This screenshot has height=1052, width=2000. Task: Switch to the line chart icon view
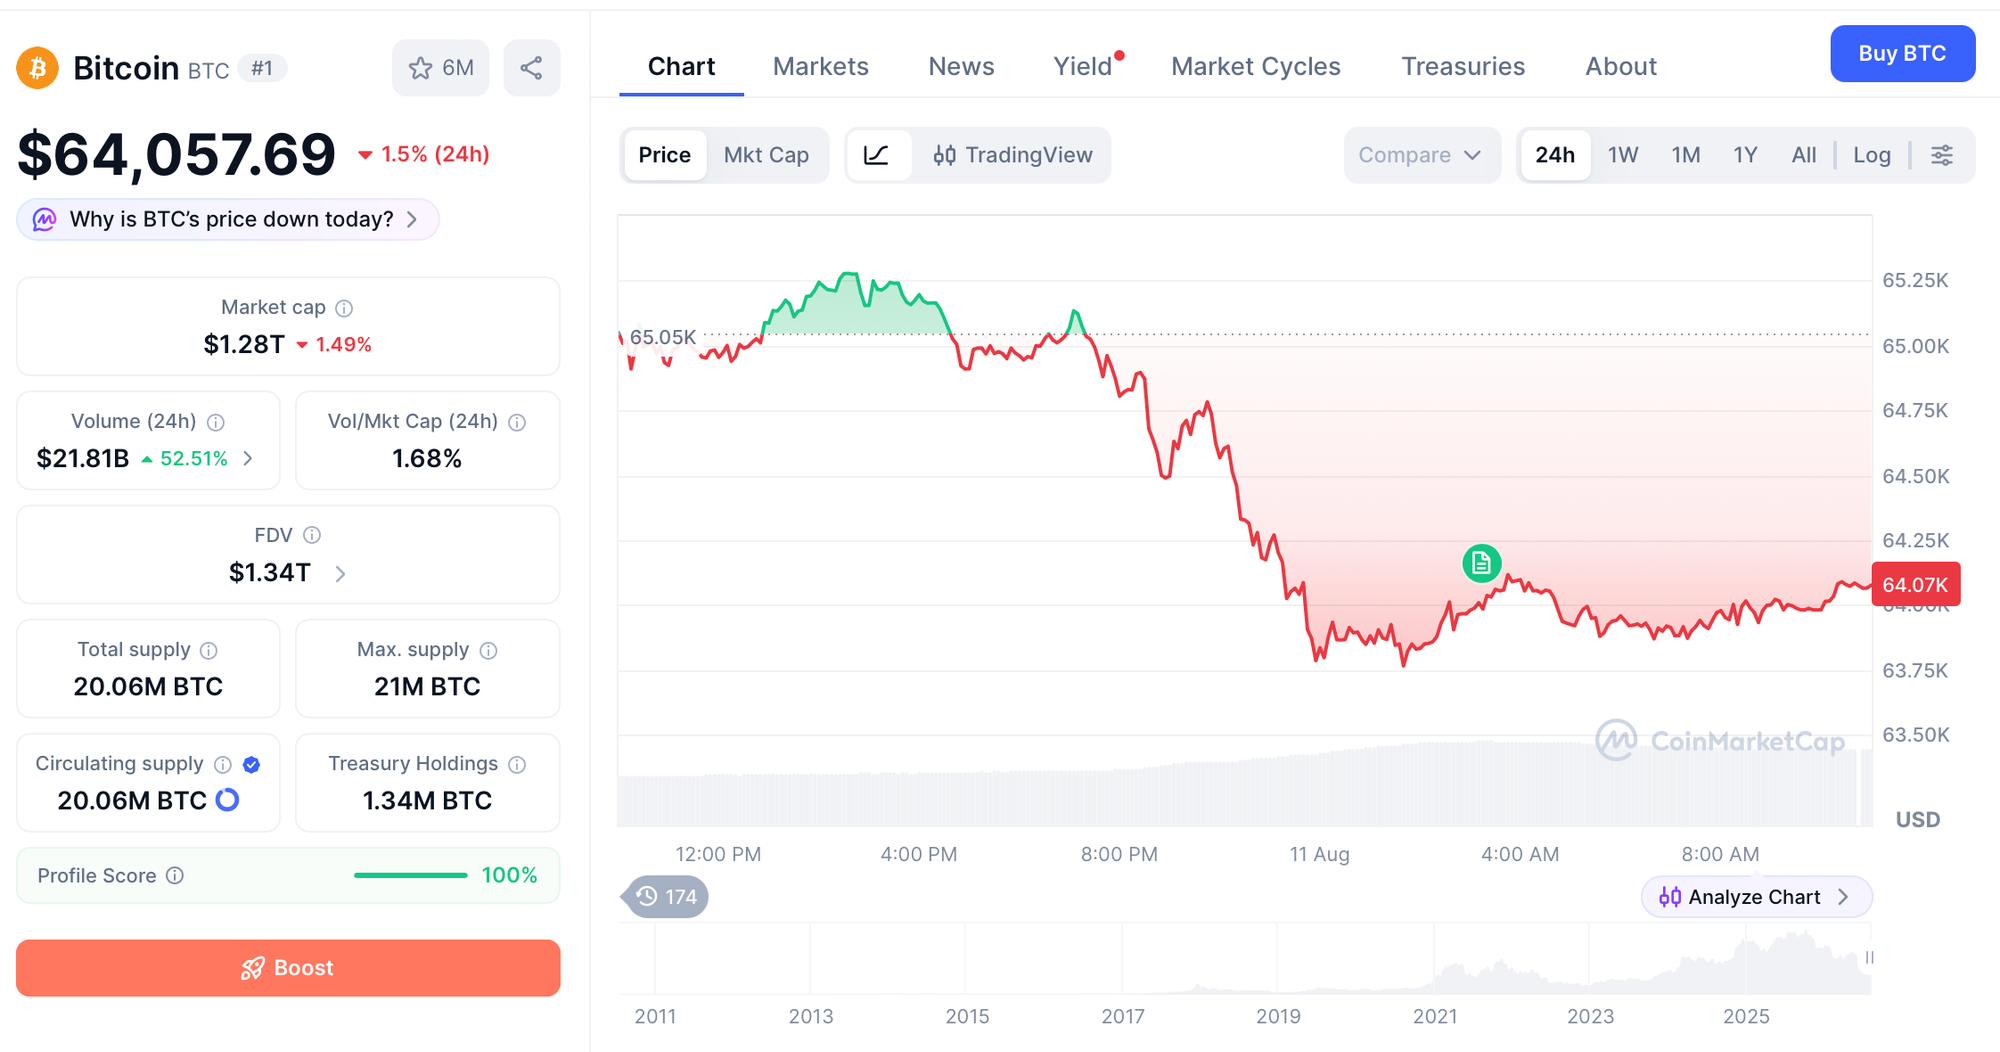877,155
